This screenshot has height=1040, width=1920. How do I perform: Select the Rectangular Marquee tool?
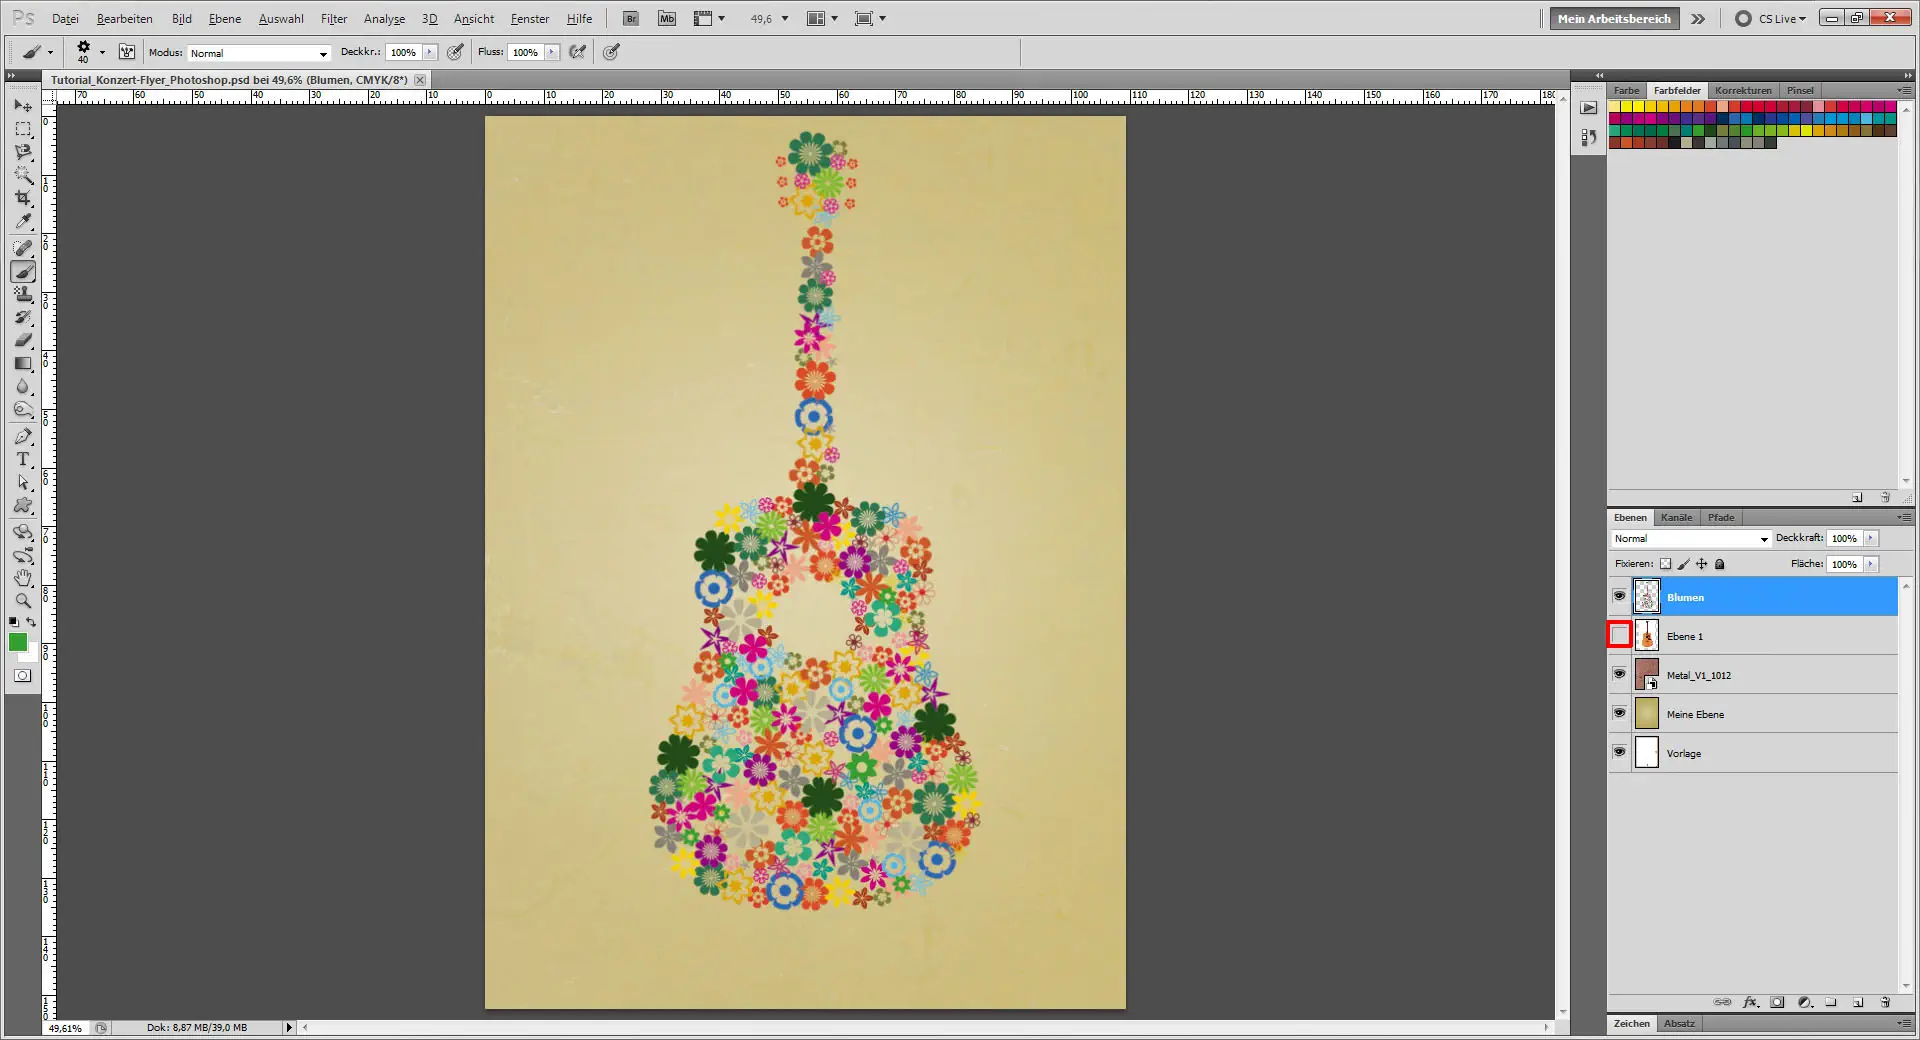coord(23,129)
